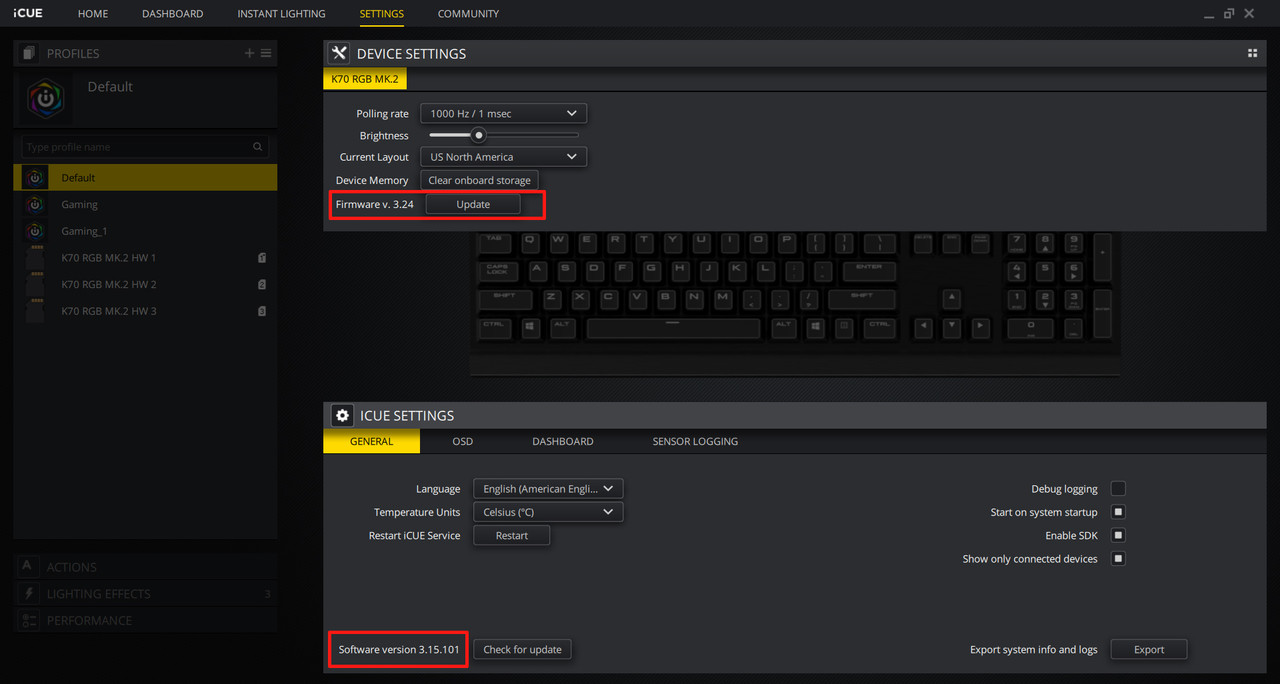Adjust the Brightness slider
This screenshot has height=684, width=1280.
point(504,135)
